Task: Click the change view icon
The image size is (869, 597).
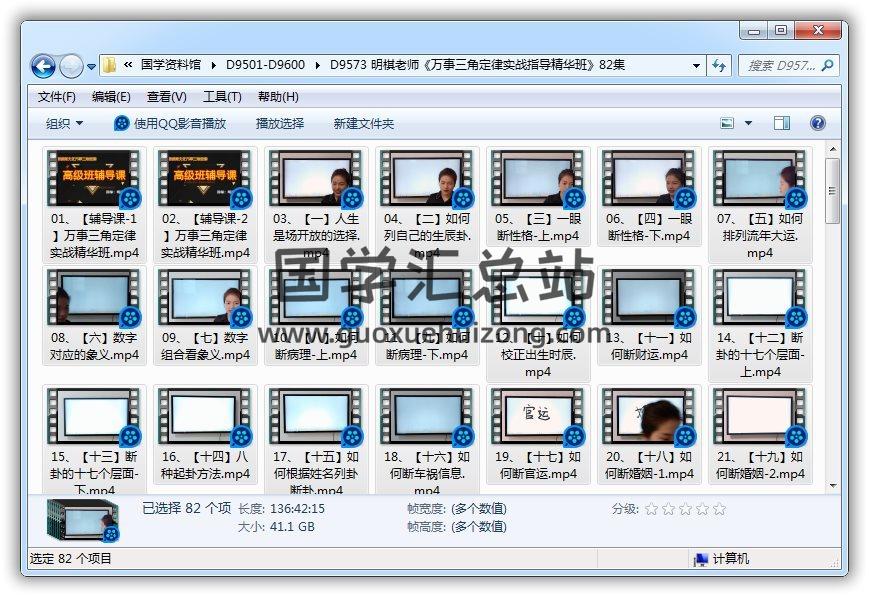Action: tap(727, 123)
